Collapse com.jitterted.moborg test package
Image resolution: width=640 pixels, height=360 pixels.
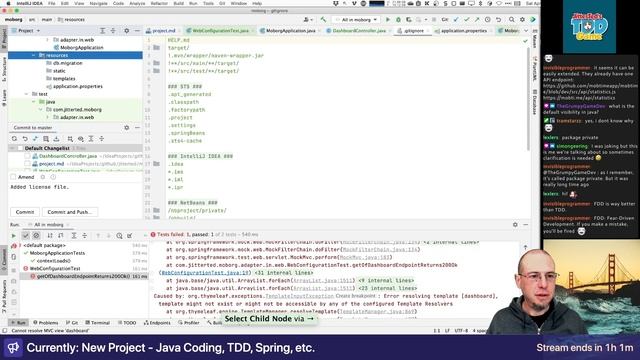pos(40,109)
